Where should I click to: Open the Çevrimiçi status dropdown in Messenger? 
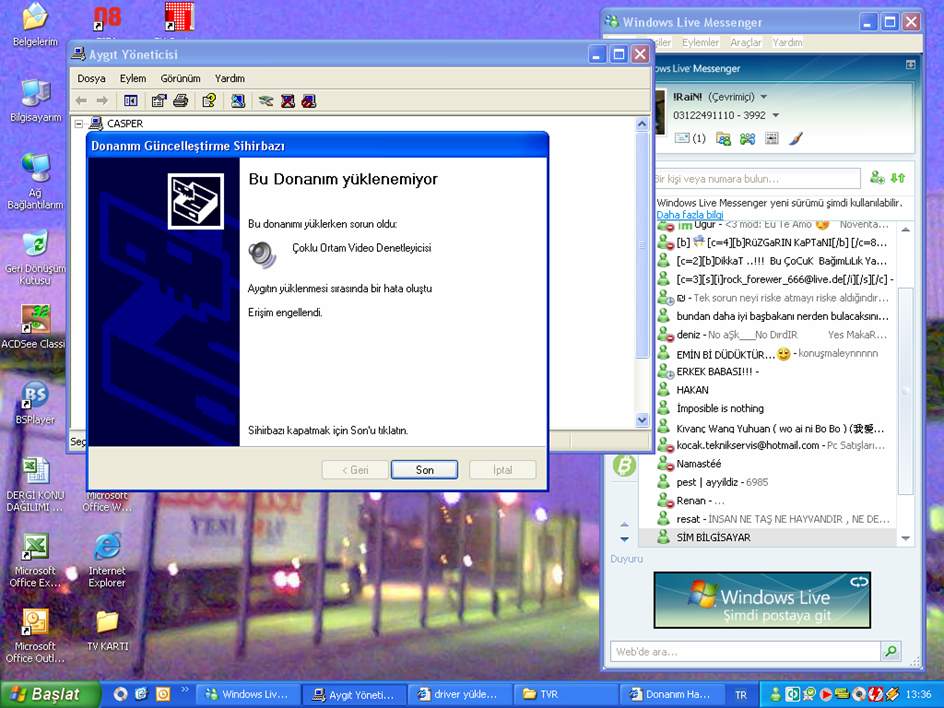point(764,96)
